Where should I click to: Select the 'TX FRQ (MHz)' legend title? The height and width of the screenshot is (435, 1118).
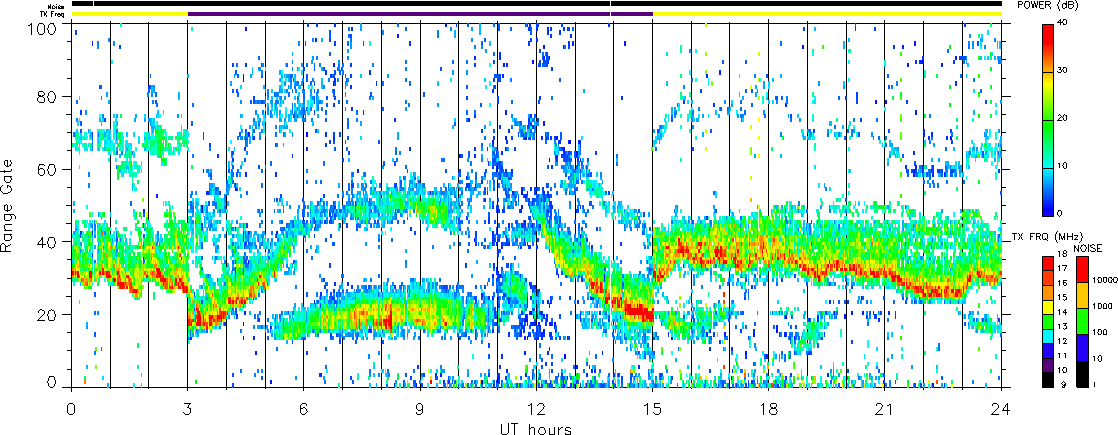[x=1047, y=237]
